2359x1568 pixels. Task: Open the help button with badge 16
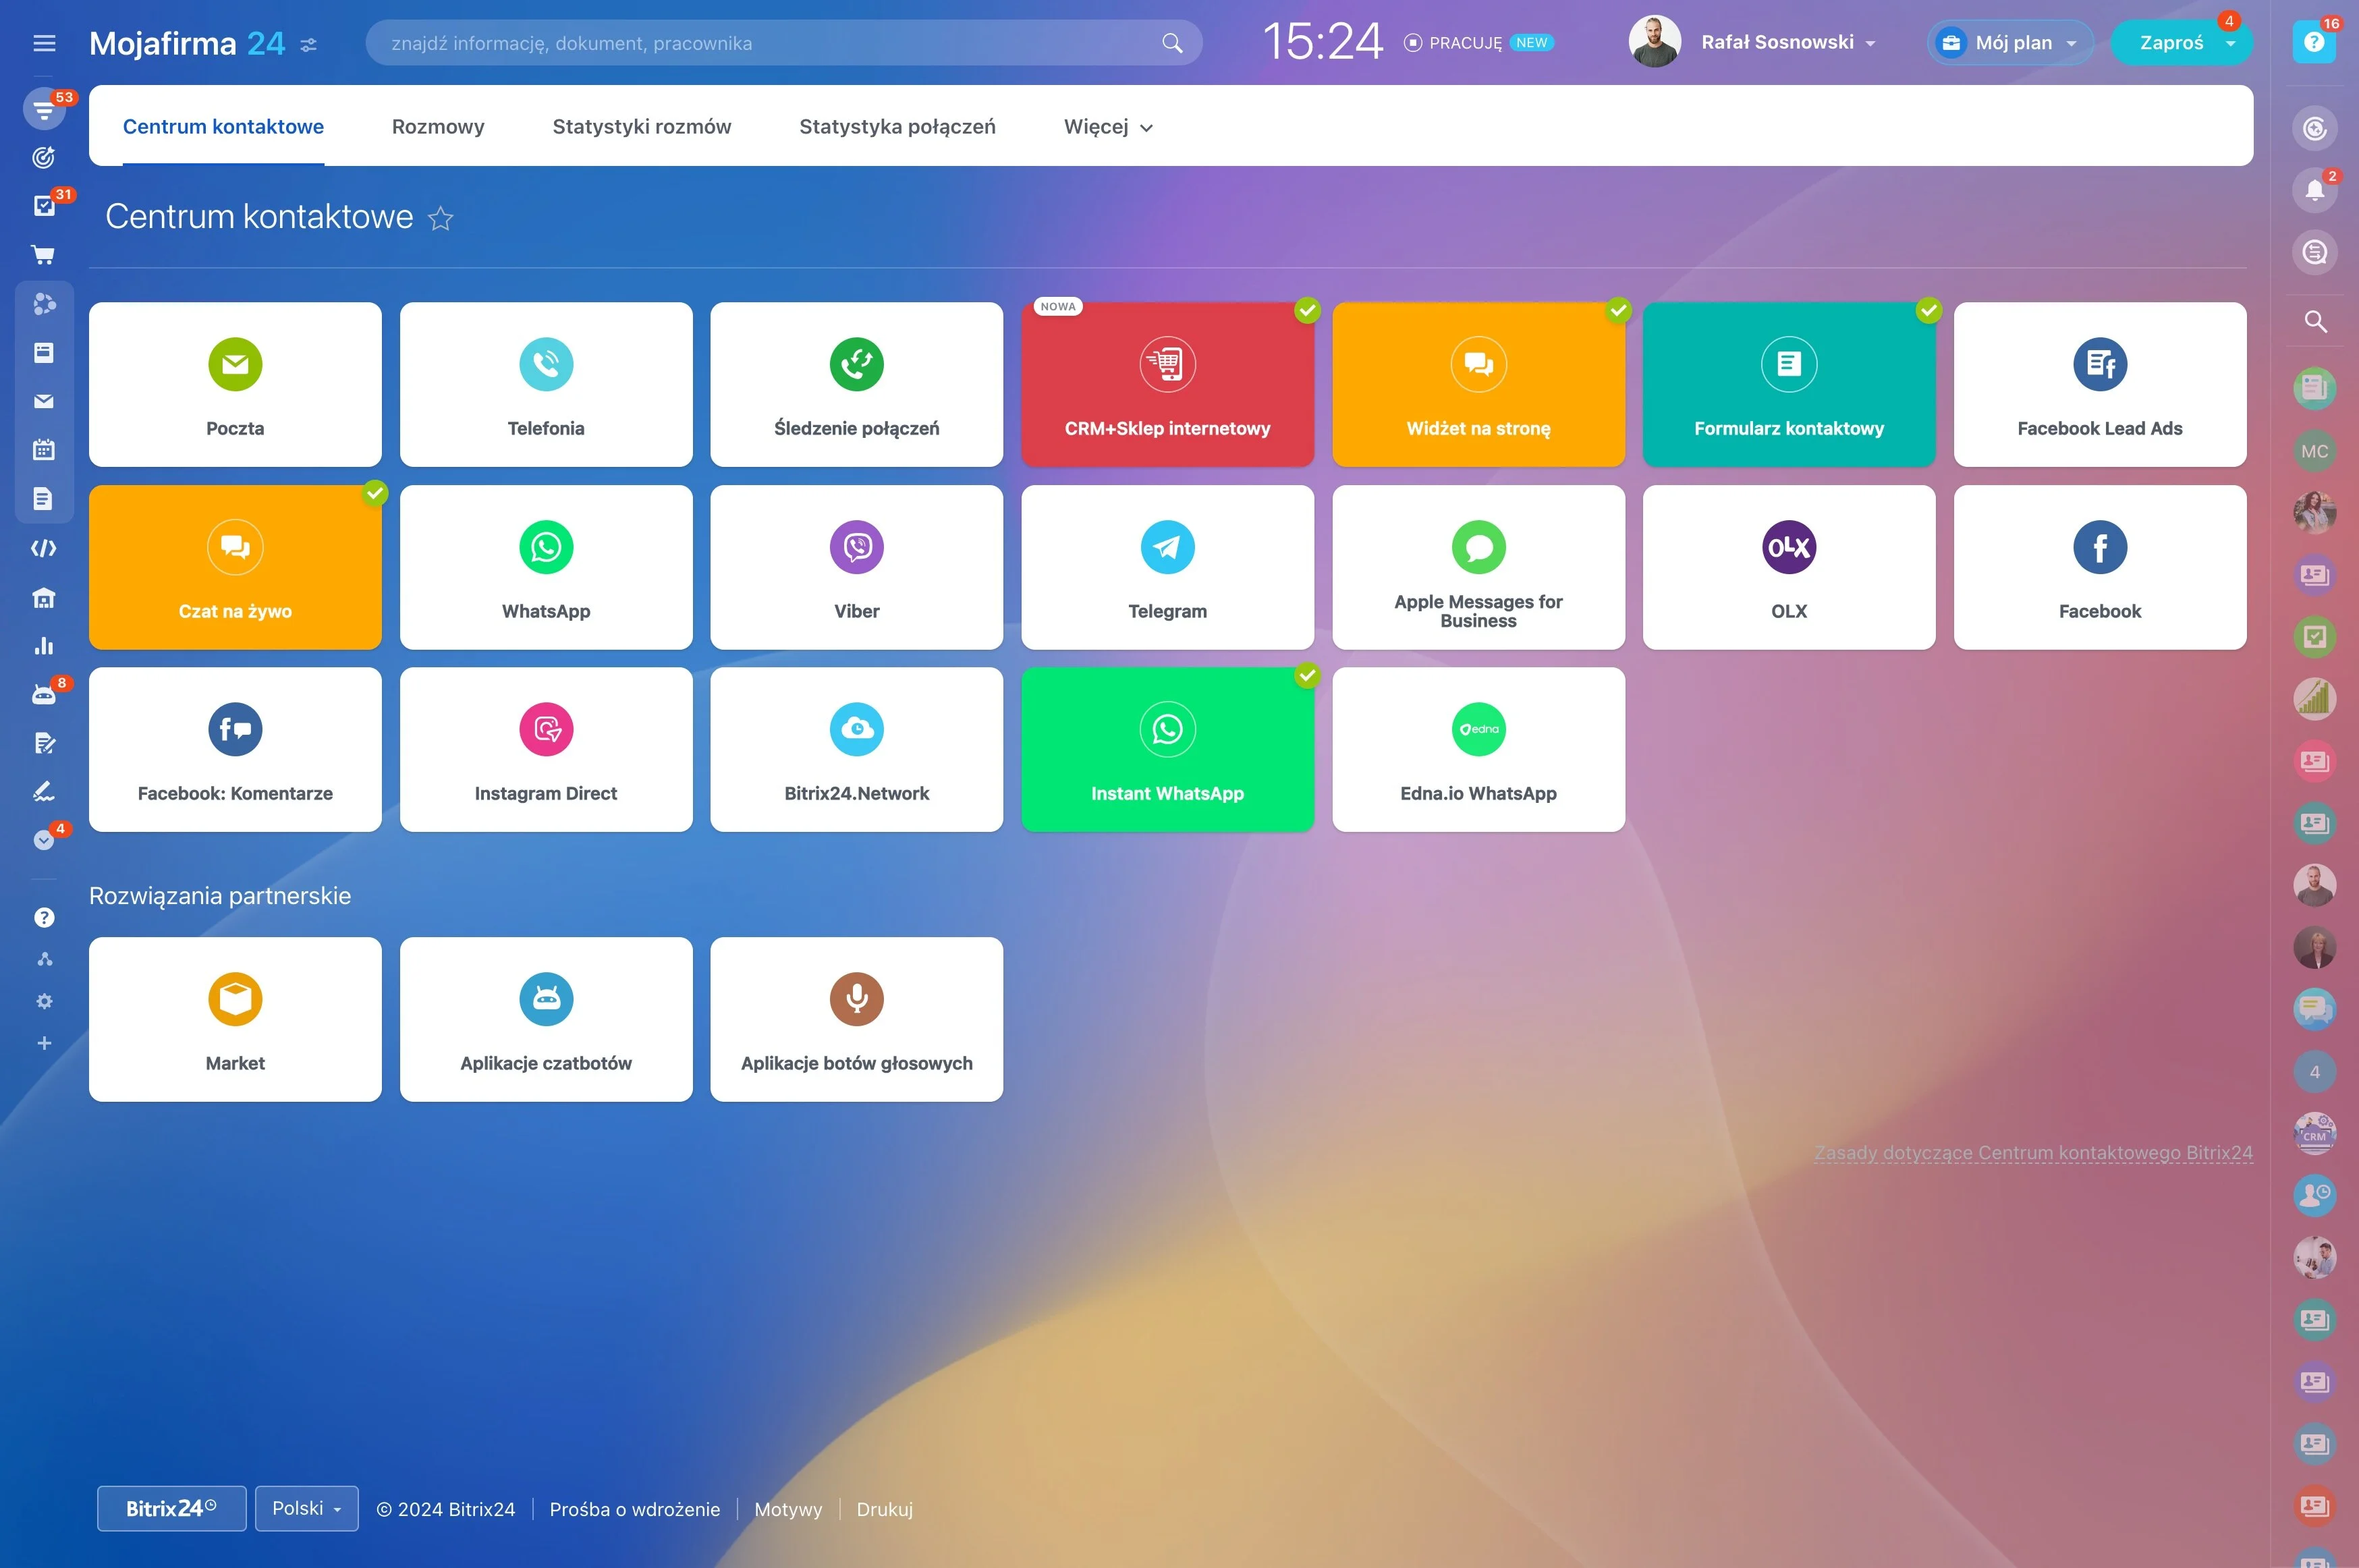click(2313, 42)
